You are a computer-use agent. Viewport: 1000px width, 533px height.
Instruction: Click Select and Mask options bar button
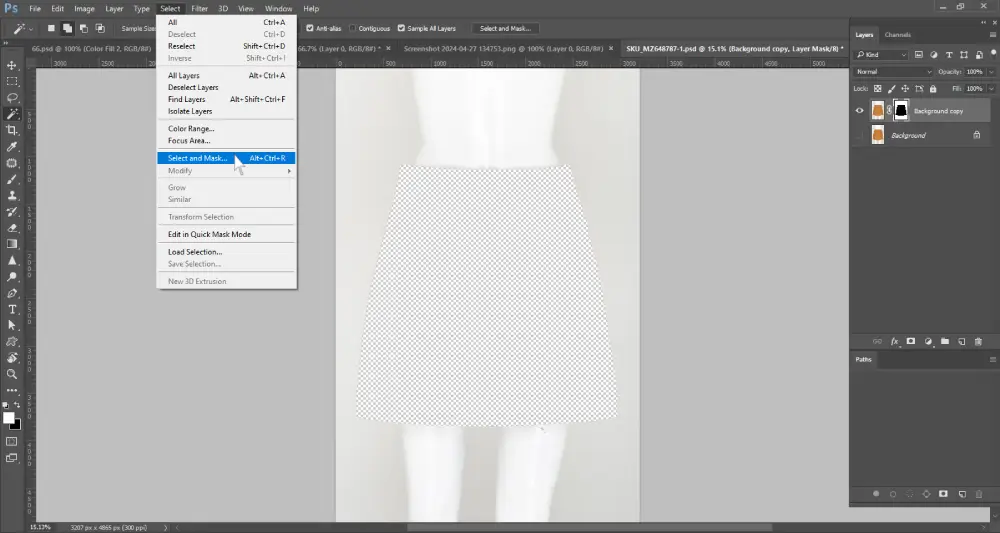[505, 28]
